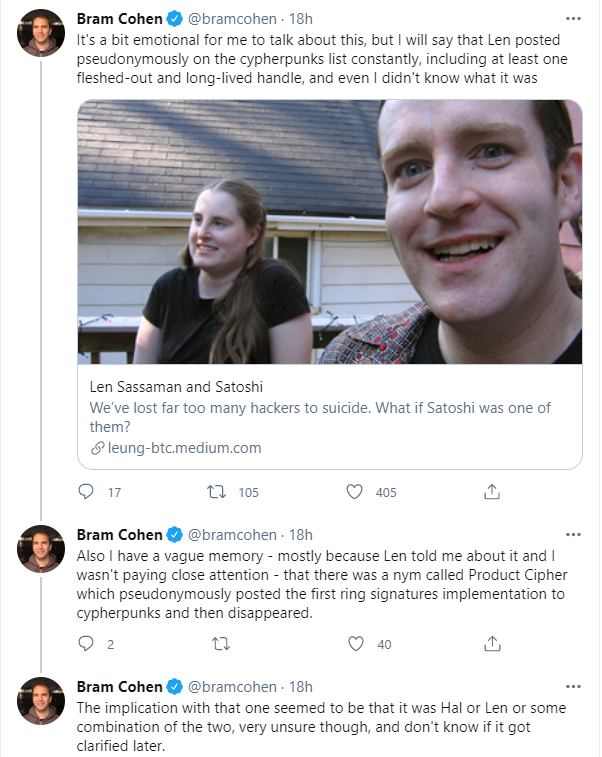Reply to the first tweet about Len
Viewport: 602px width, 757px height.
(86, 492)
